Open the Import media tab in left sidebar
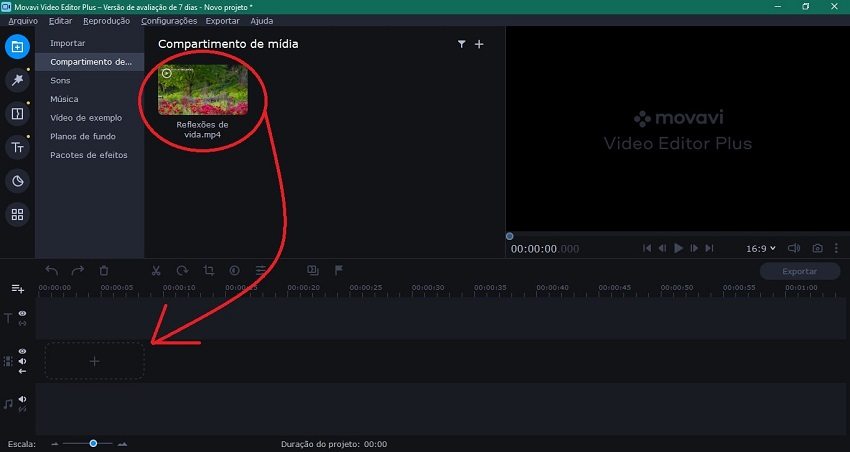Image resolution: width=850 pixels, height=452 pixels. [x=17, y=47]
